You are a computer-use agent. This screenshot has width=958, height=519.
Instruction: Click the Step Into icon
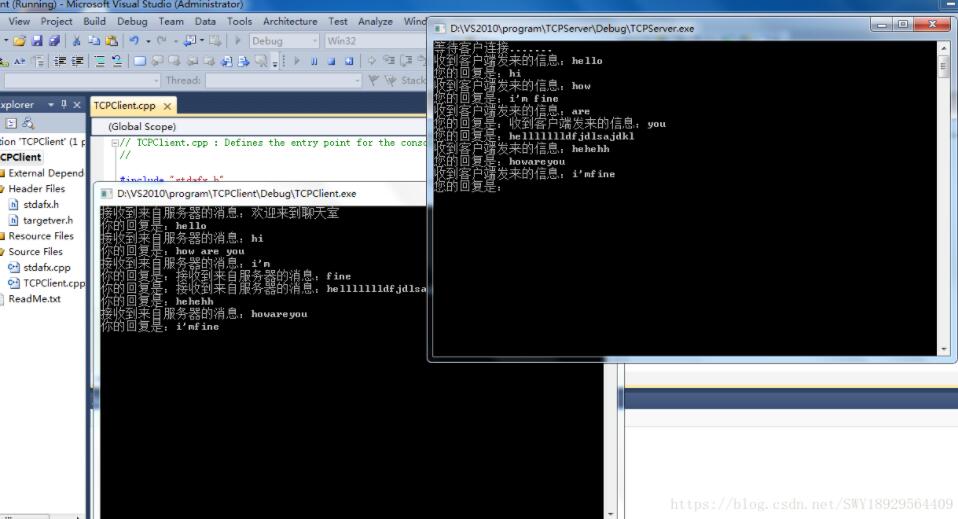[x=389, y=61]
